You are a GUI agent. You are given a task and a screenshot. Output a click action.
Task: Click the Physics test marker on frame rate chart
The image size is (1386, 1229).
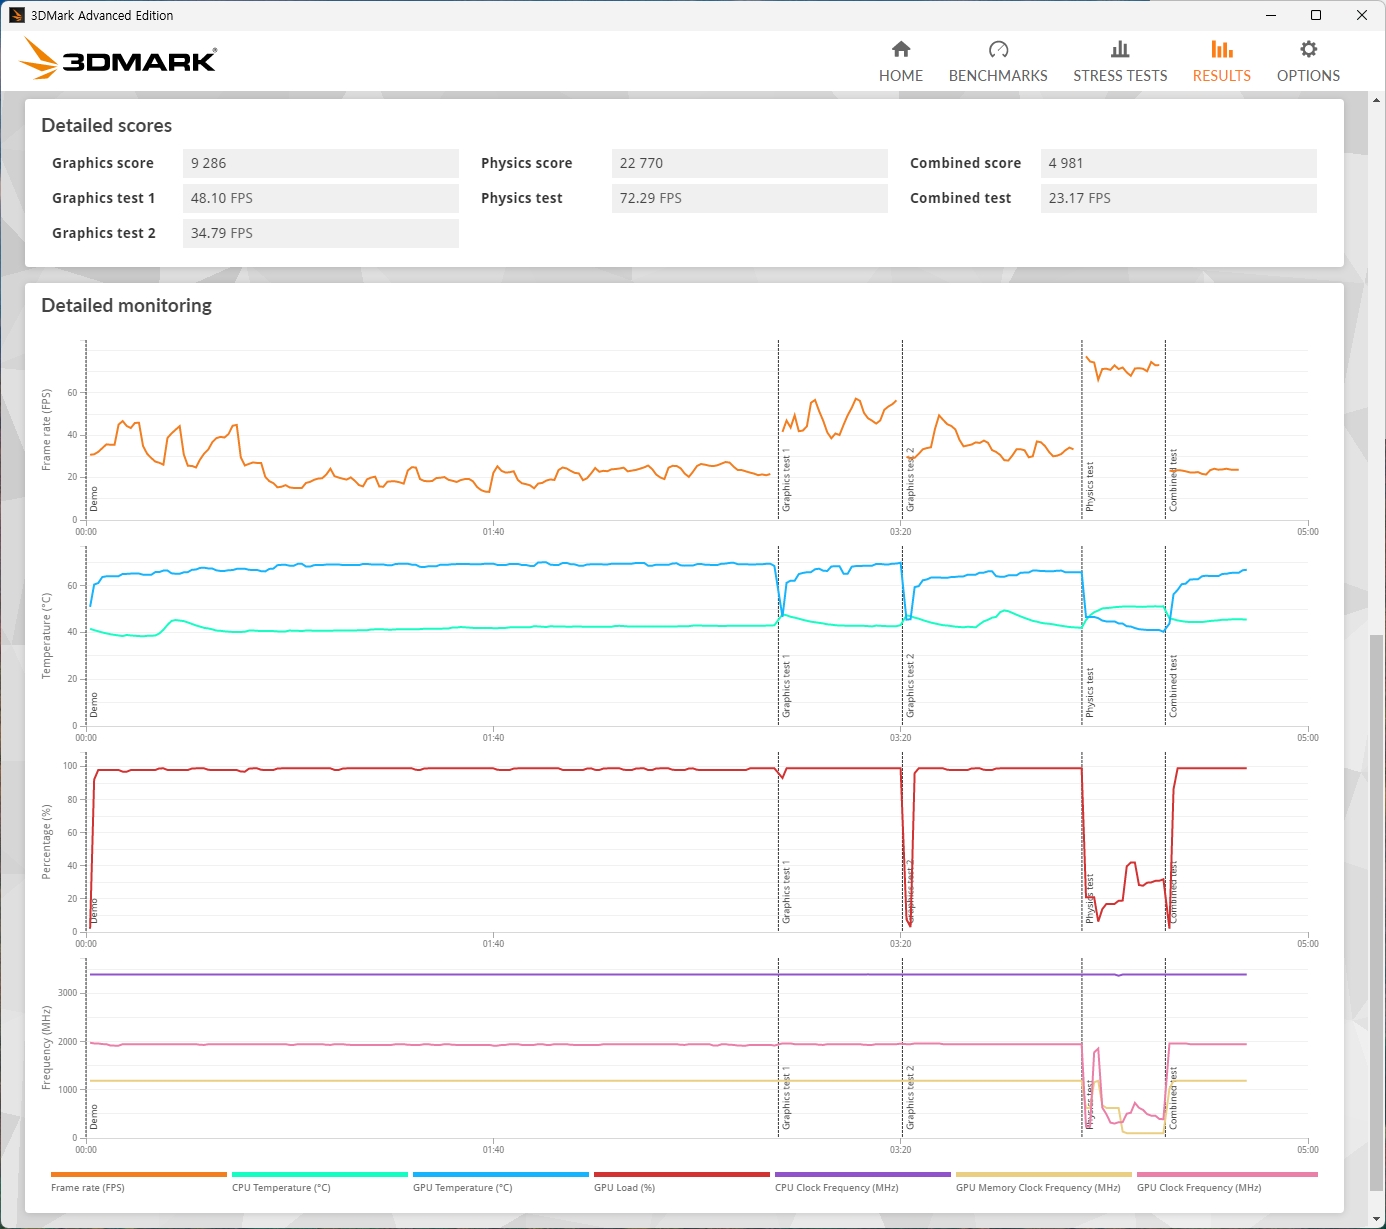click(1089, 487)
